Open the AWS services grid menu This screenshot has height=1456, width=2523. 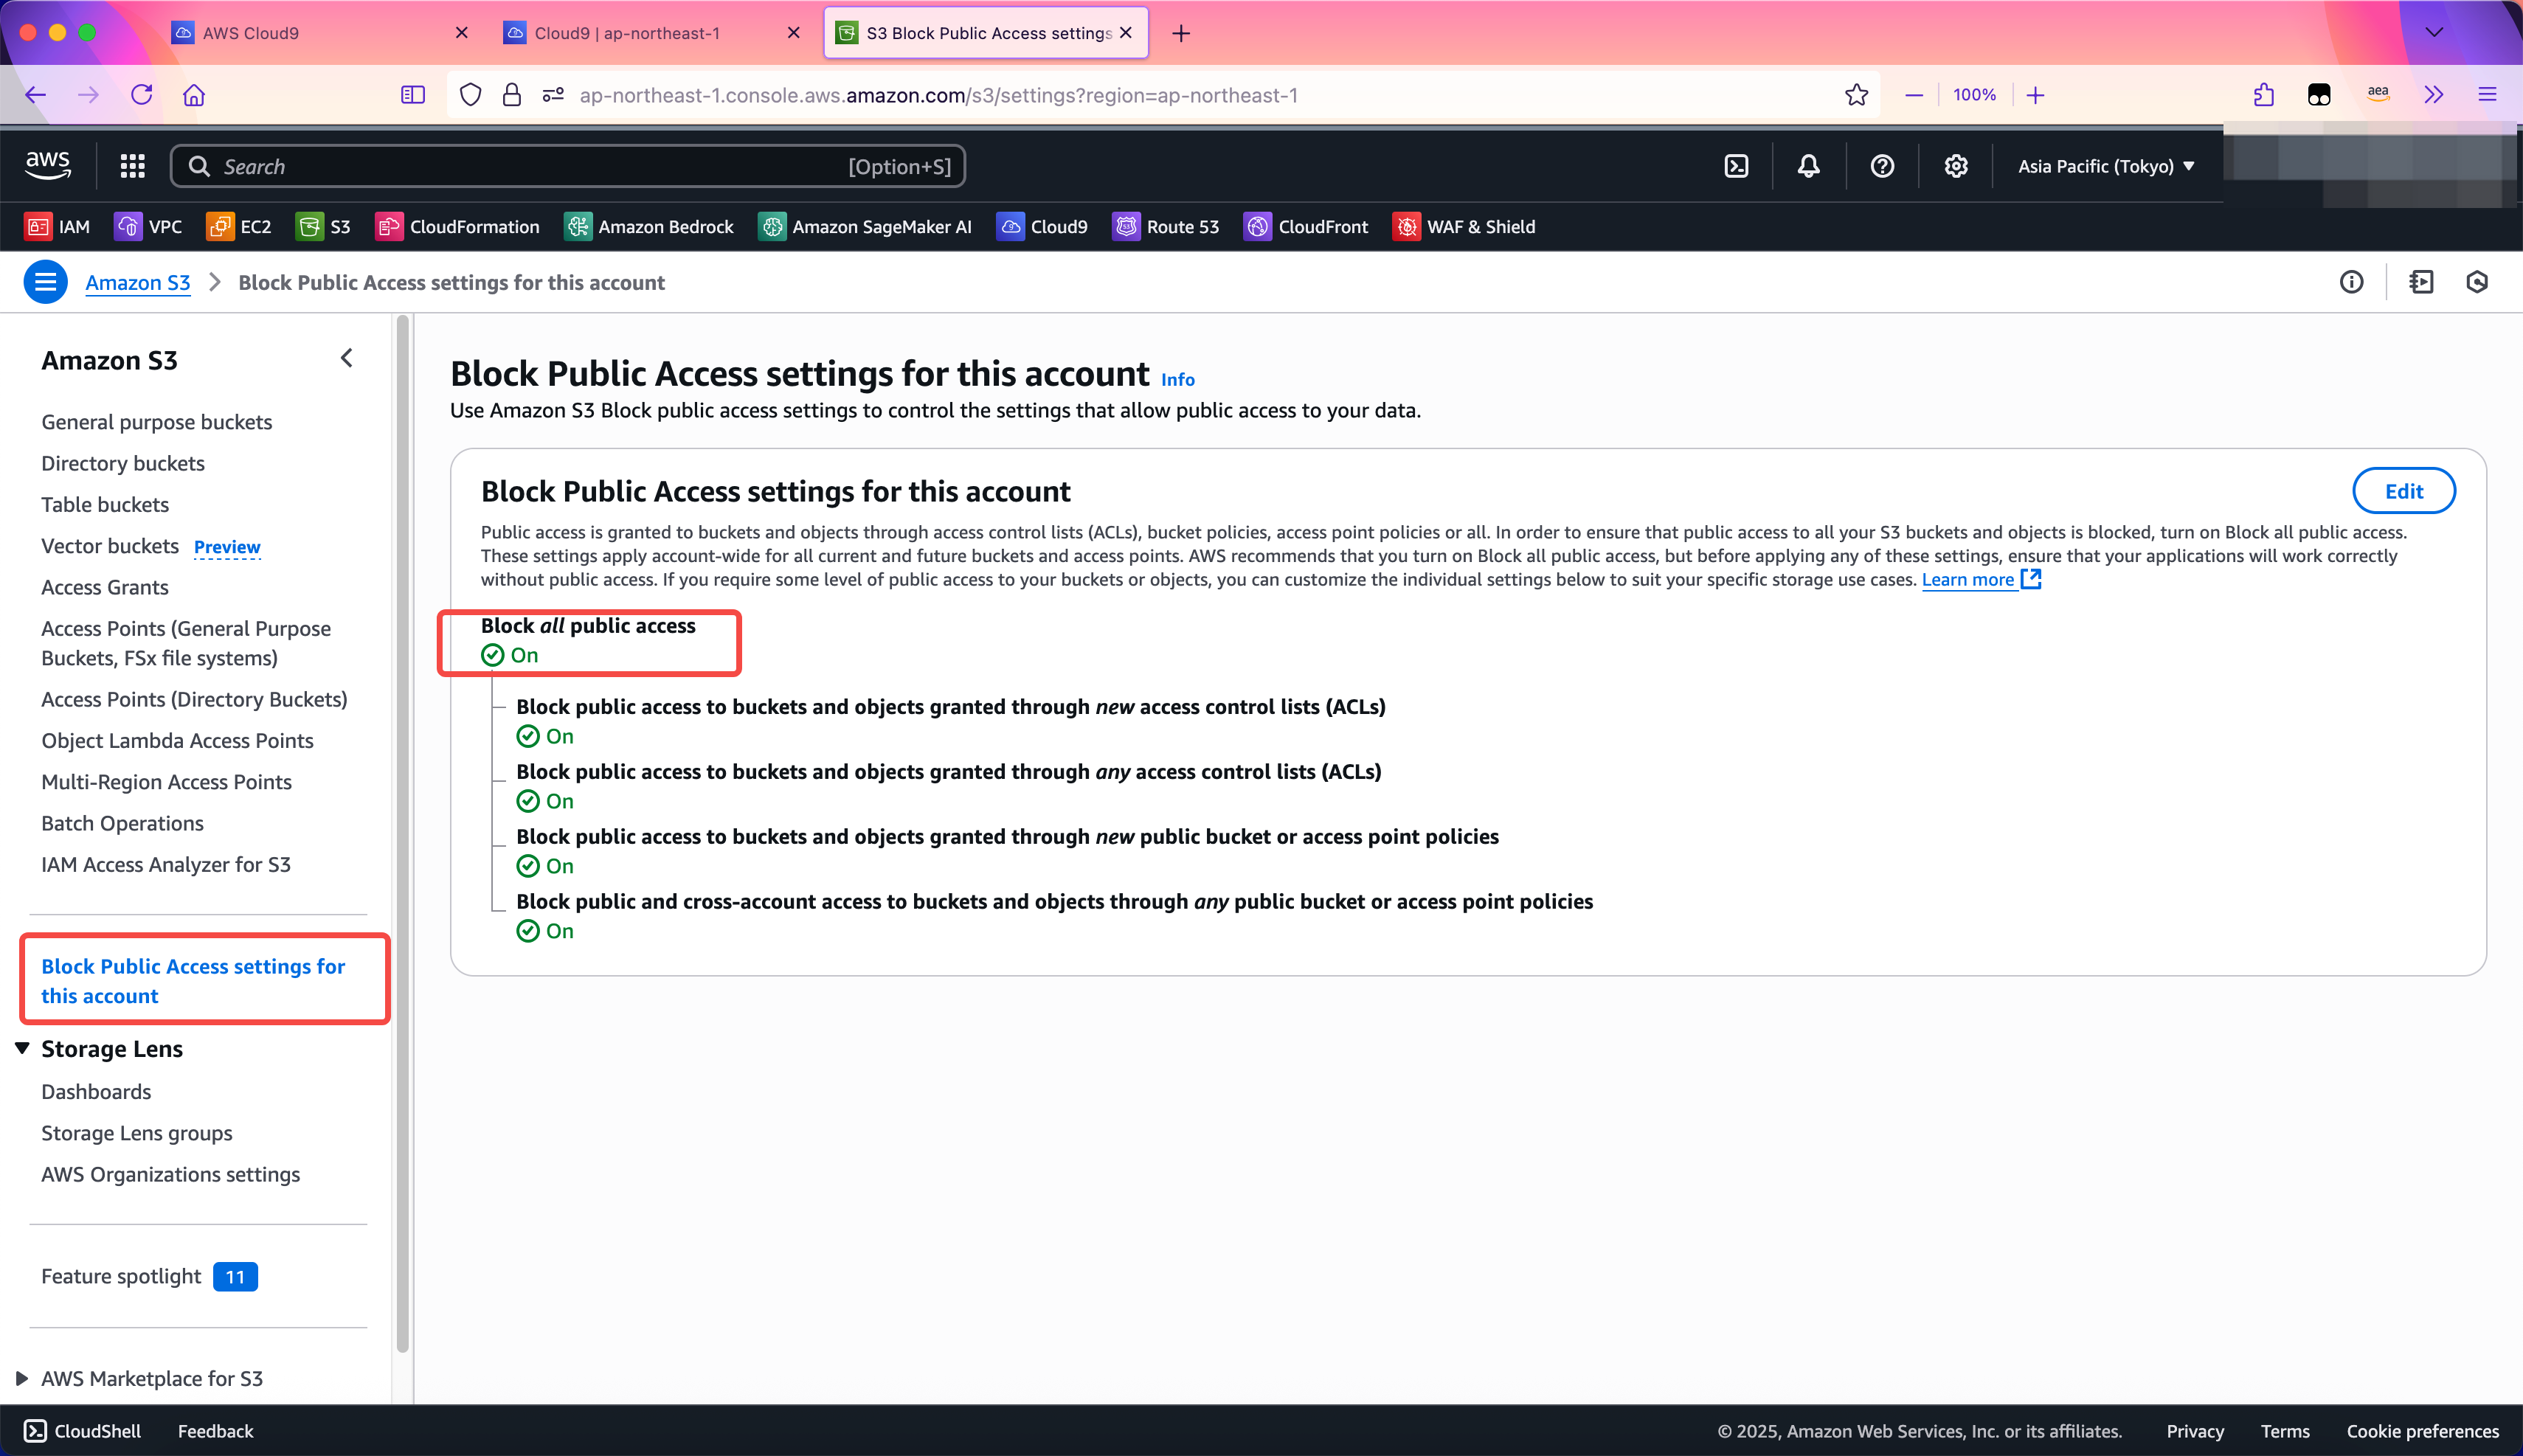(132, 166)
